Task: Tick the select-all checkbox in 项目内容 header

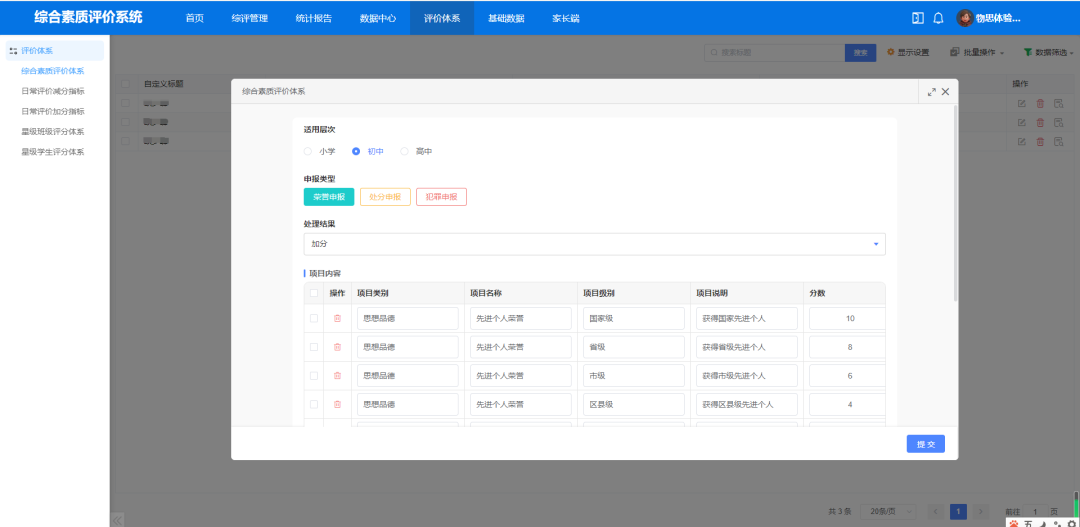Action: click(x=314, y=293)
